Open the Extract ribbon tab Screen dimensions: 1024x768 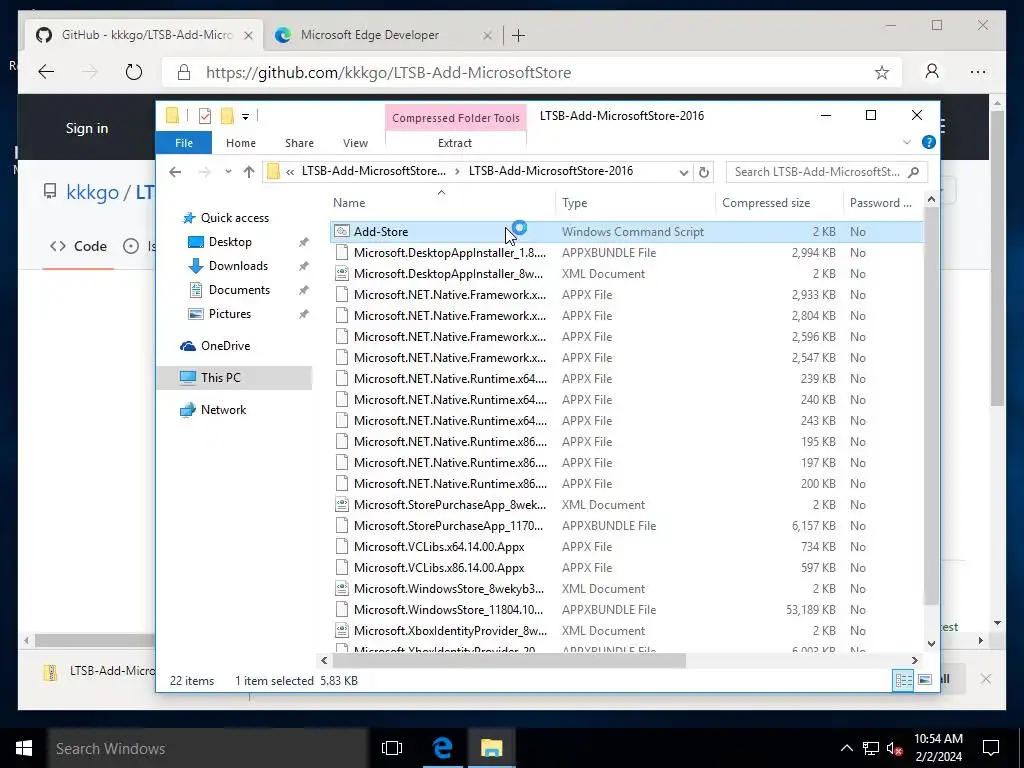pyautogui.click(x=455, y=142)
